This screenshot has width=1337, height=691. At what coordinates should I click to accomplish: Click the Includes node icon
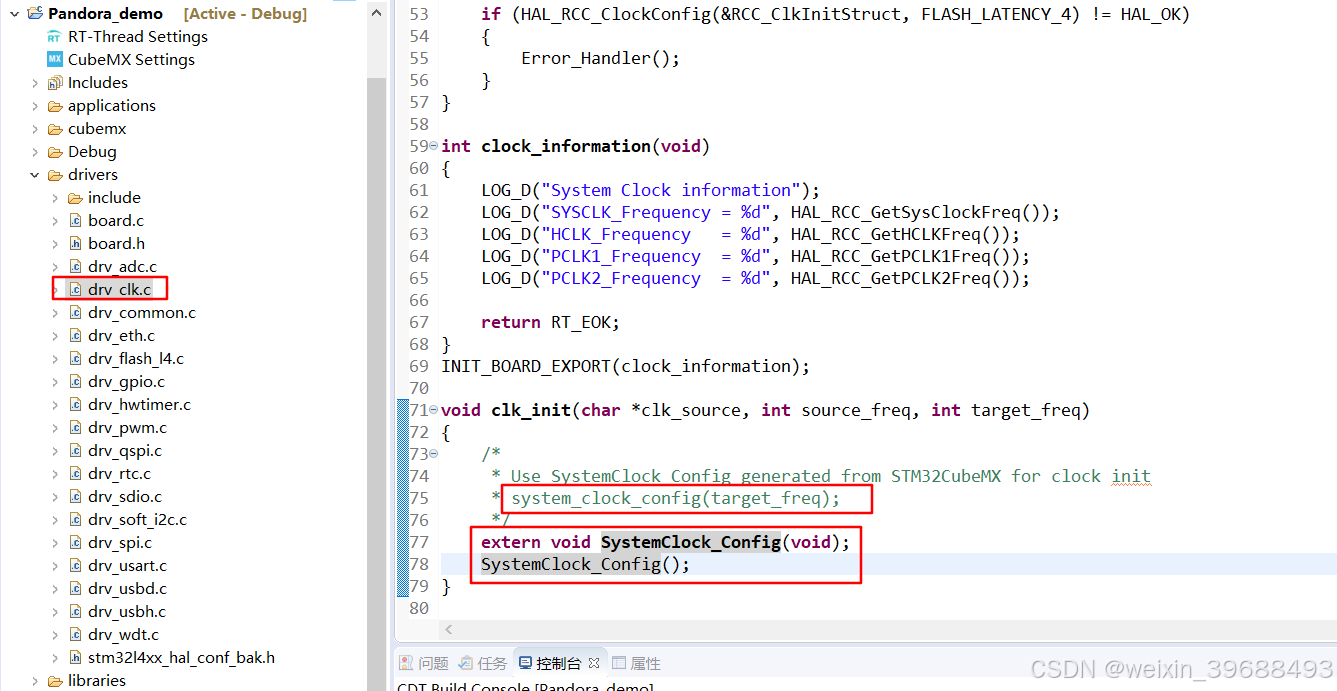pos(55,83)
